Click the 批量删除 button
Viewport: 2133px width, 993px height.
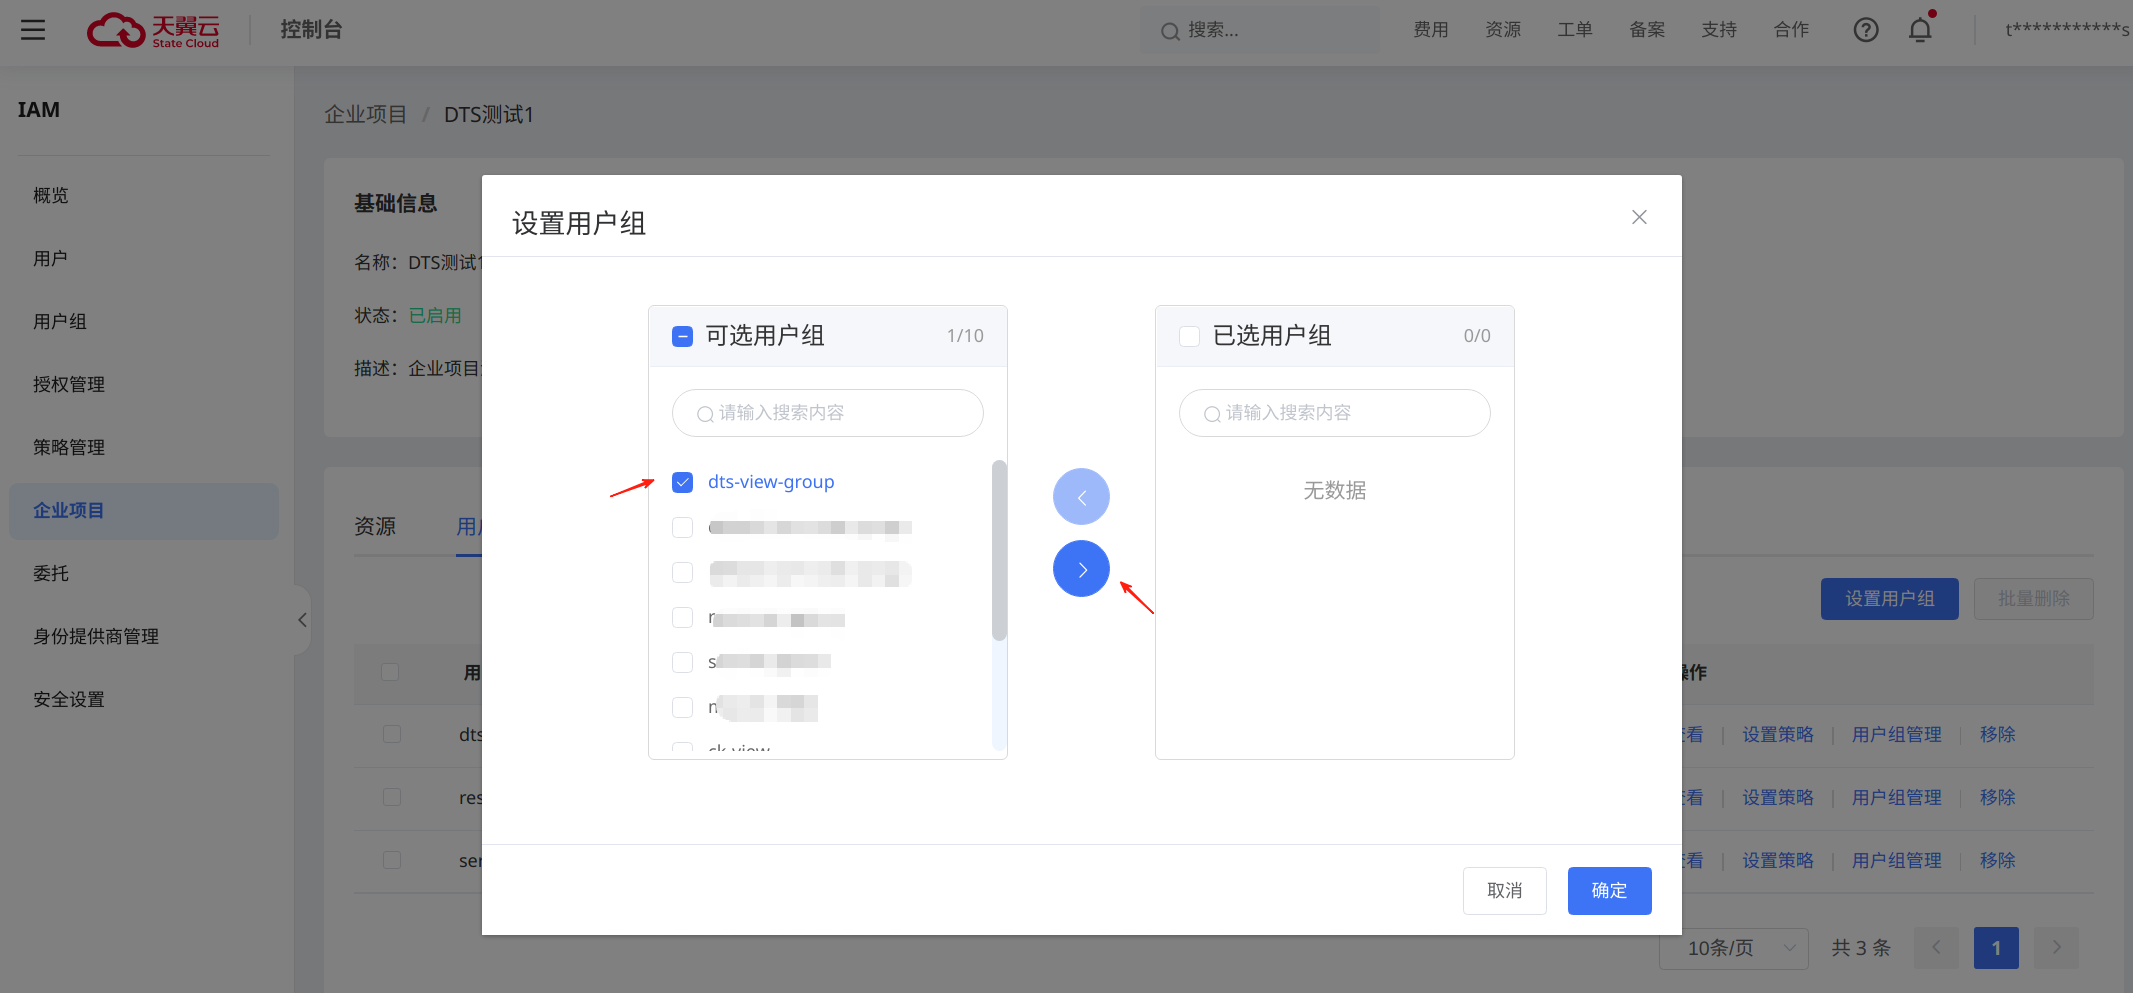tap(2034, 598)
